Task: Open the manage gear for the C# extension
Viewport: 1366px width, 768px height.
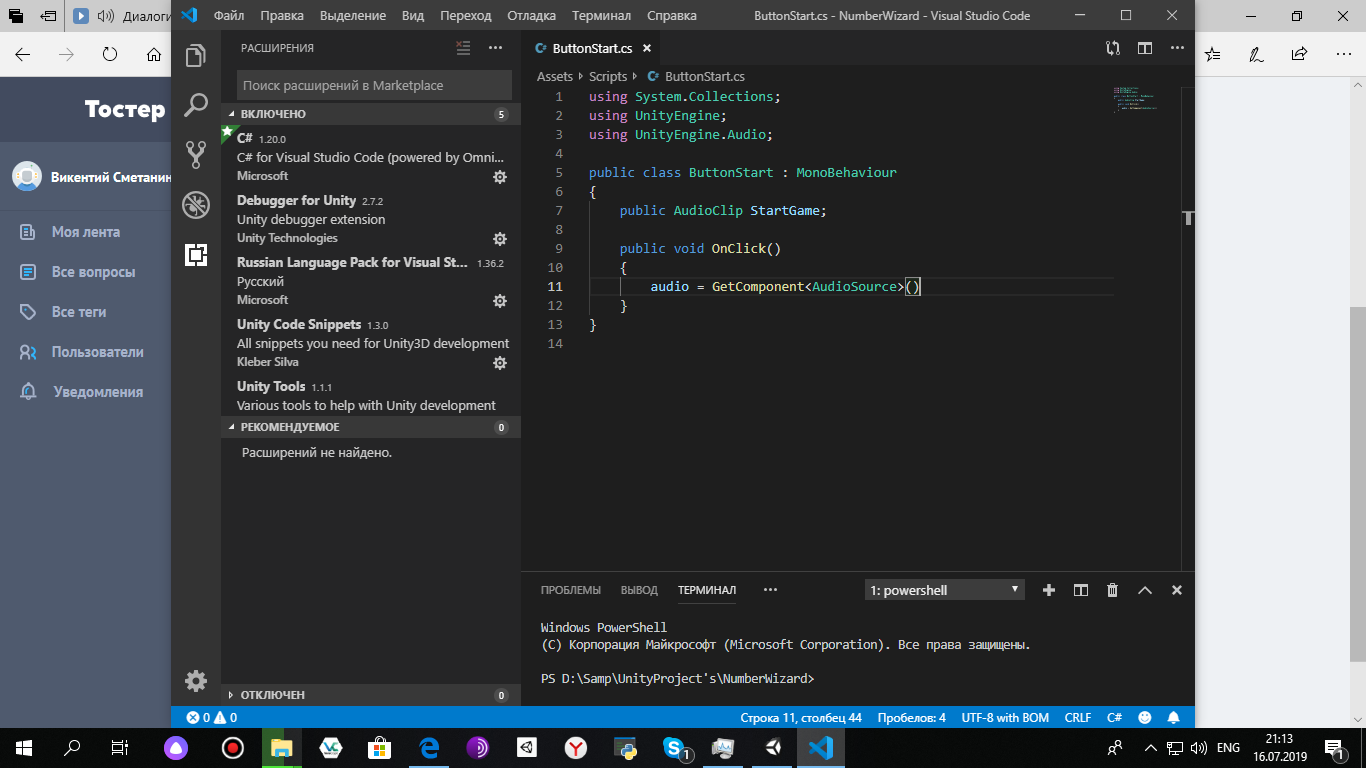Action: (x=500, y=177)
